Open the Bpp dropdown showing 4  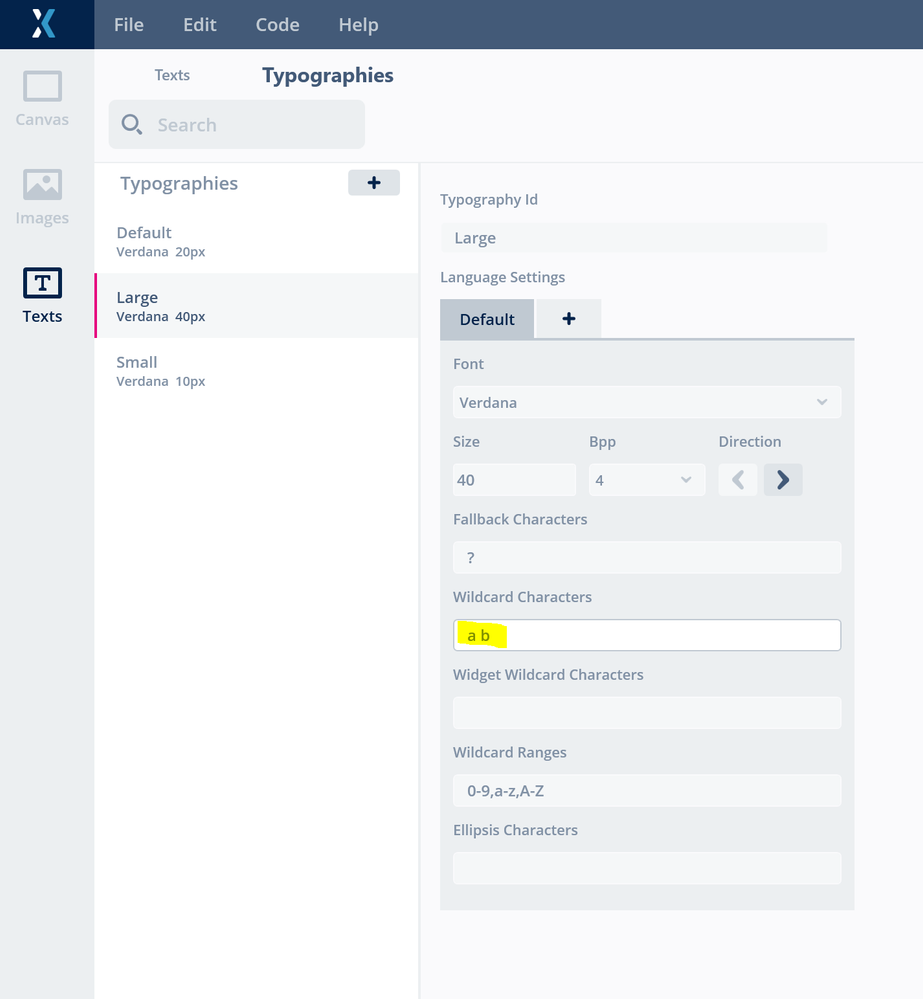(647, 480)
